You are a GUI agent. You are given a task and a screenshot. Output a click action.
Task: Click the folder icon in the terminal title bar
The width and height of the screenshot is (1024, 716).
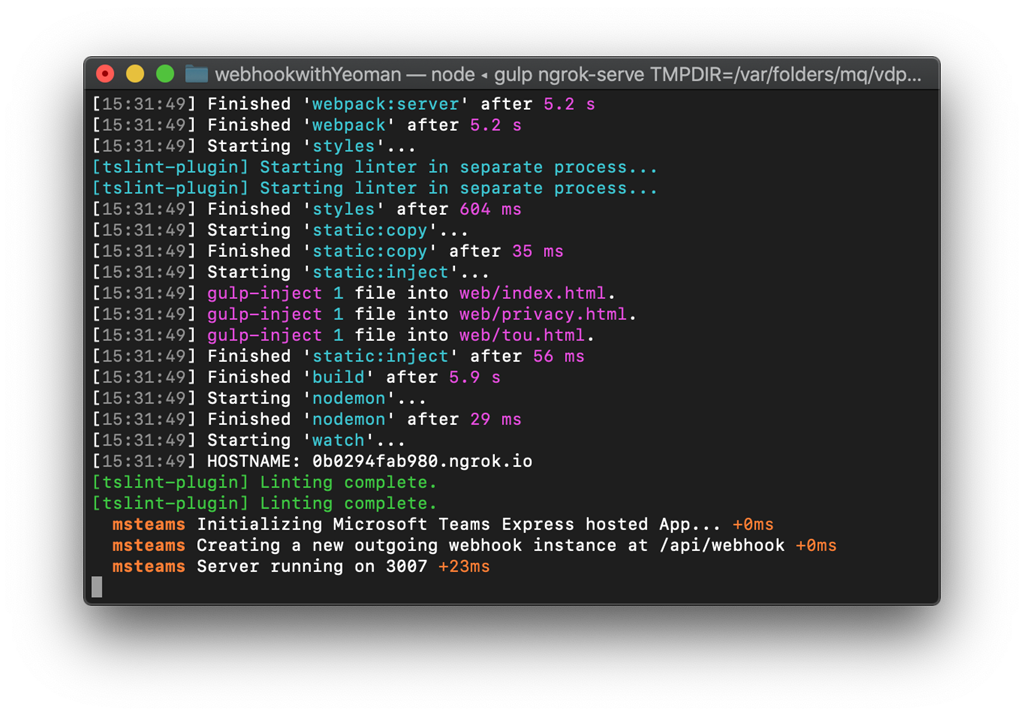(x=196, y=73)
